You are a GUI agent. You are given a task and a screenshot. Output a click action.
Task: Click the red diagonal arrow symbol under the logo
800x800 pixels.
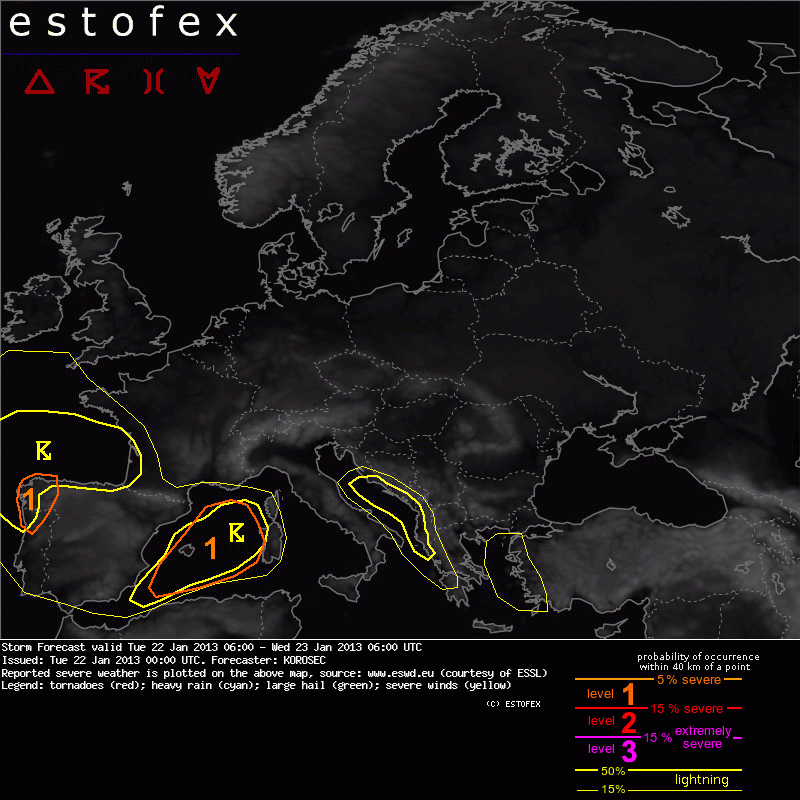point(96,82)
